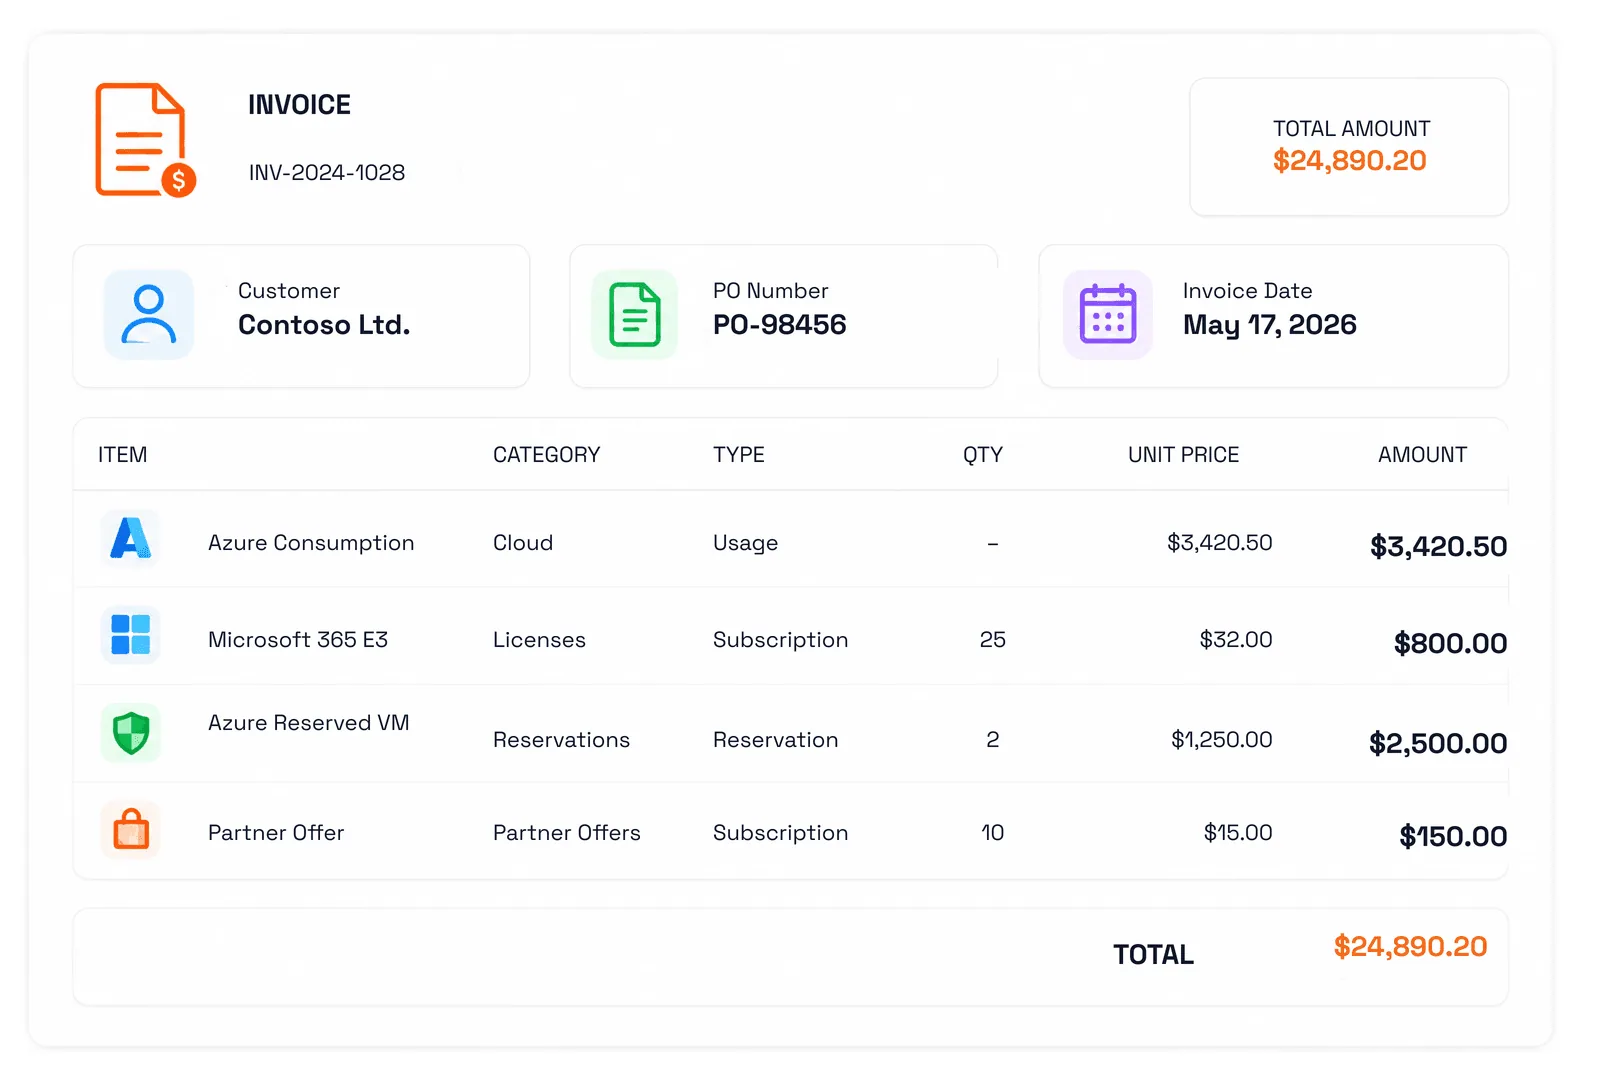Click the Microsoft 365 E3 tiles icon

[131, 634]
